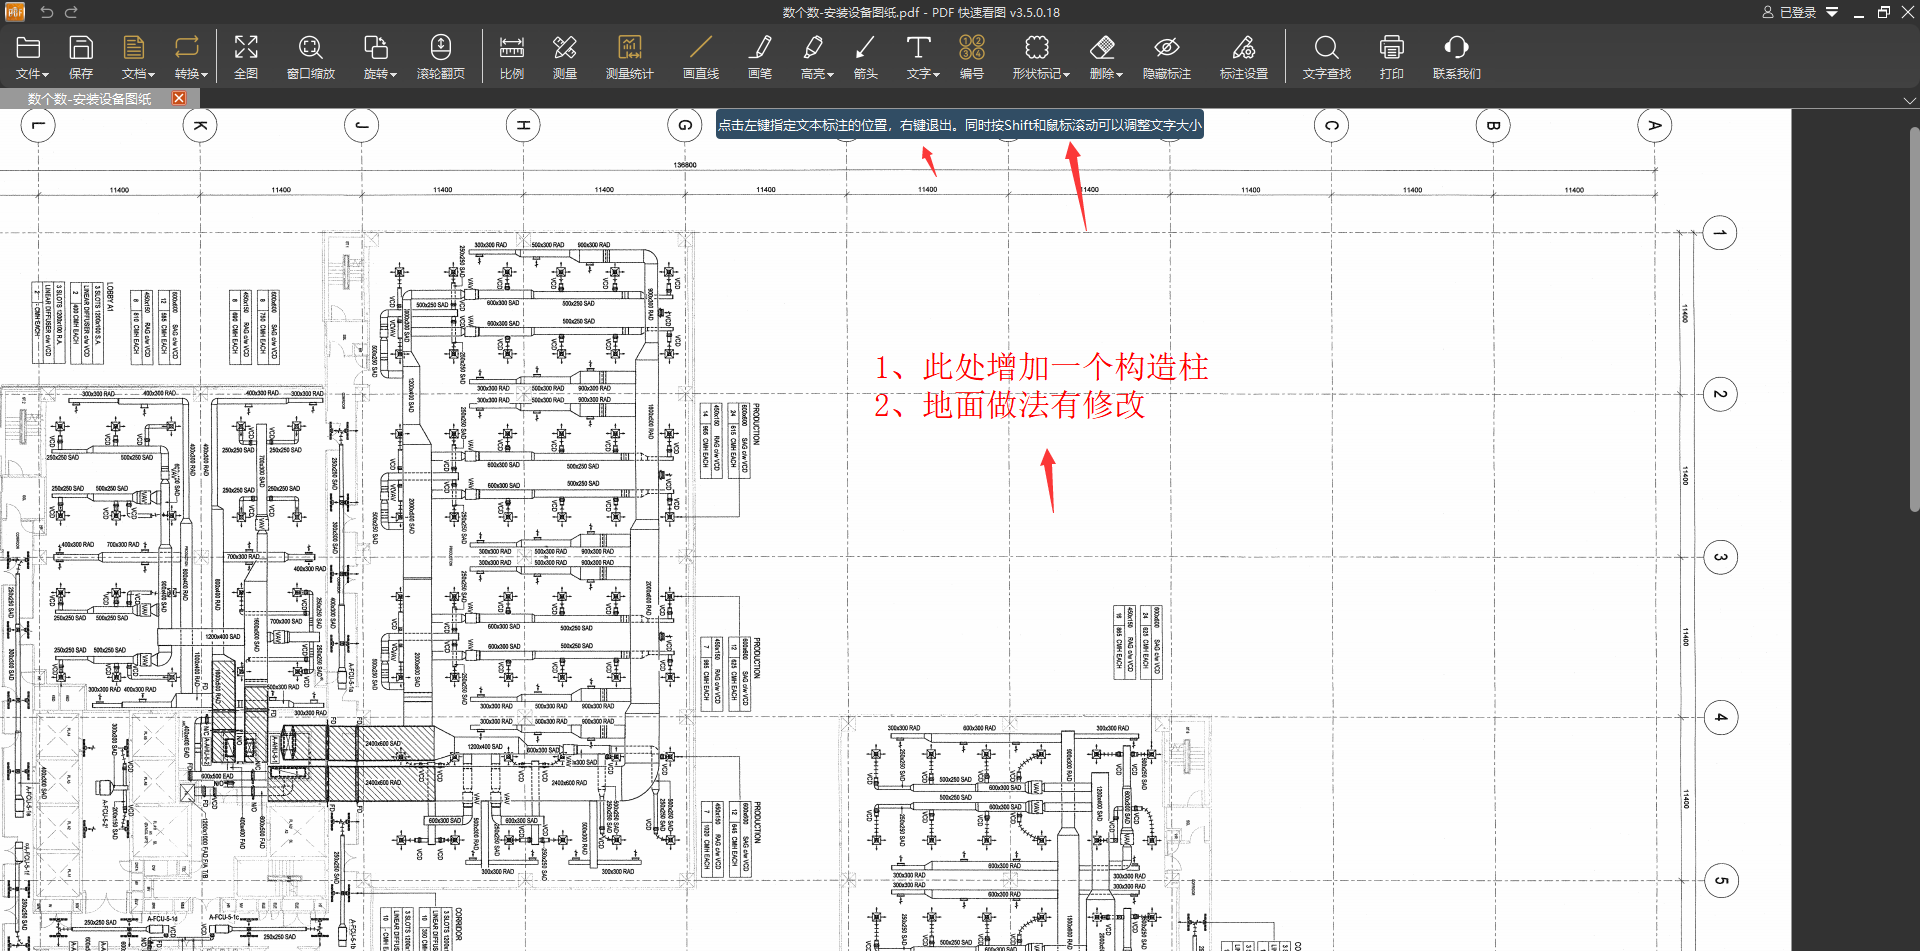
Task: Close the 数个数-安装设备图纸 tab
Action: click(179, 98)
